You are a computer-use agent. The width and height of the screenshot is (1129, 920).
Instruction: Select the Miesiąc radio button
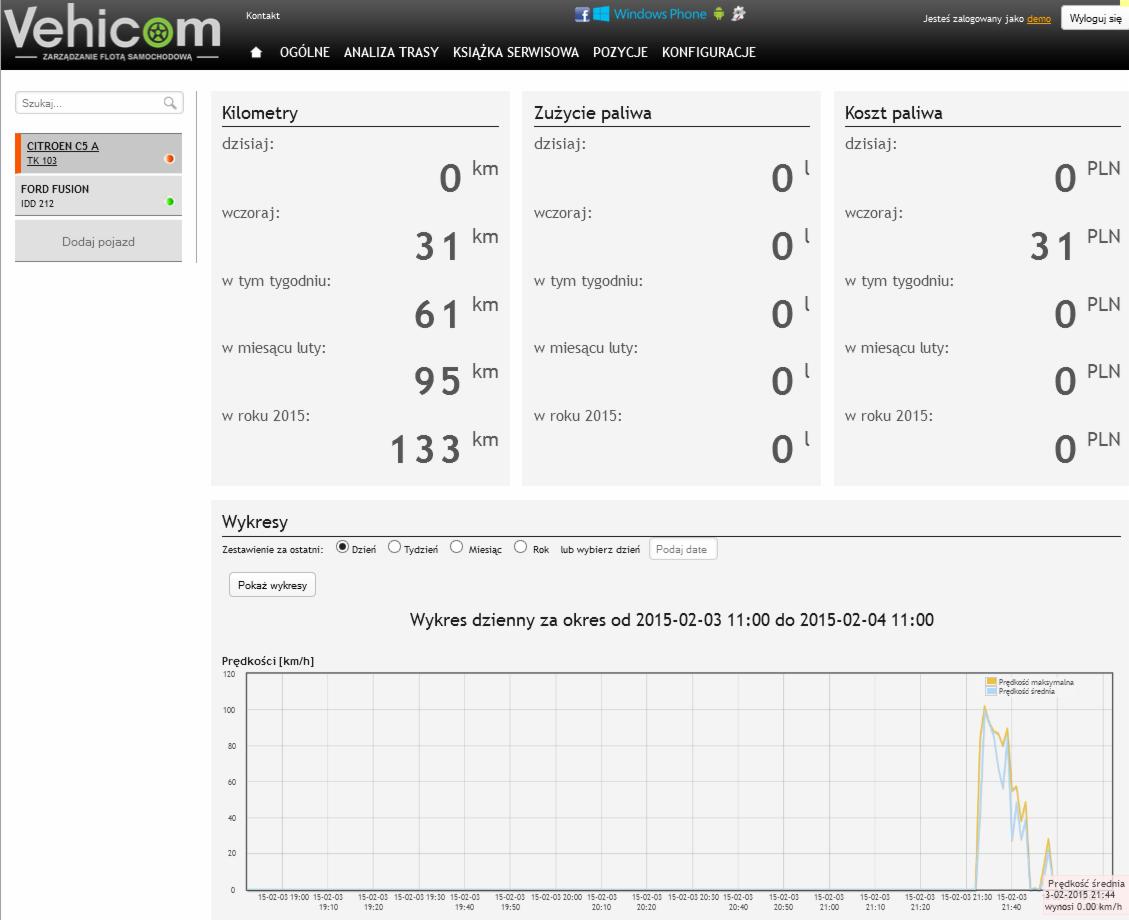[x=457, y=547]
